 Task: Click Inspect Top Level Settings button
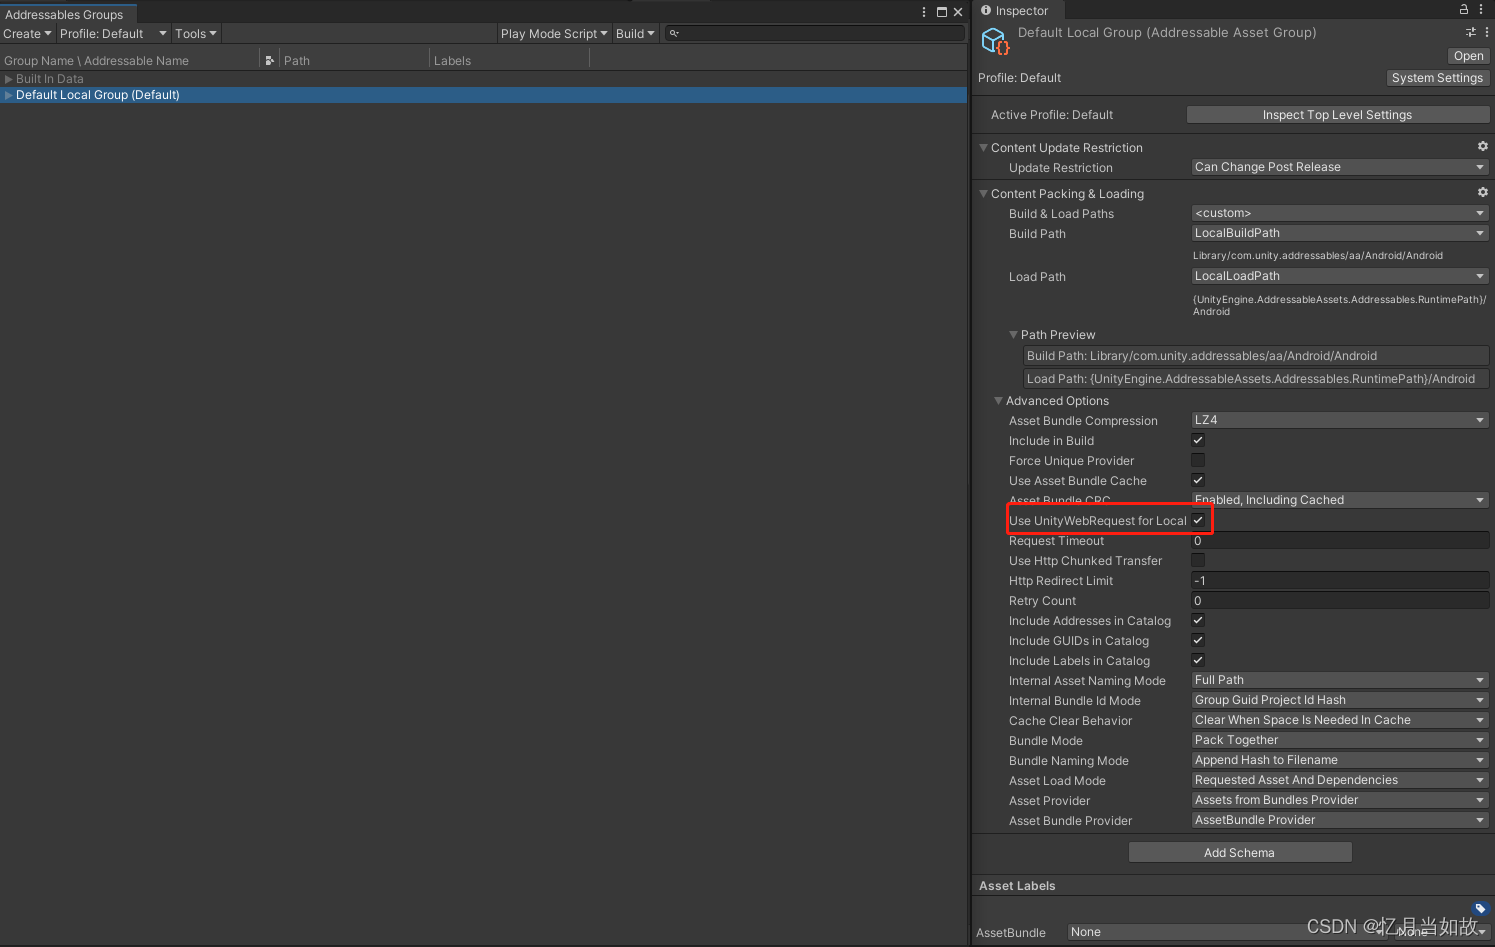click(1337, 114)
